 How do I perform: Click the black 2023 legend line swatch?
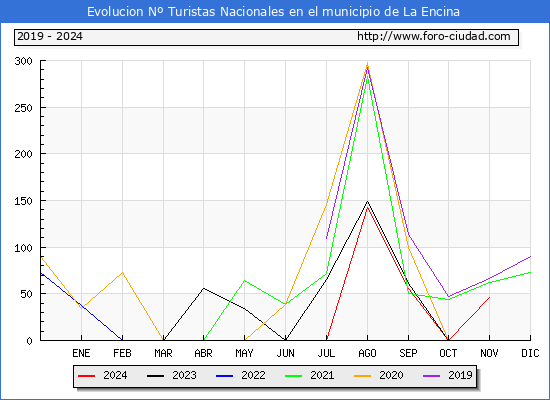155,376
